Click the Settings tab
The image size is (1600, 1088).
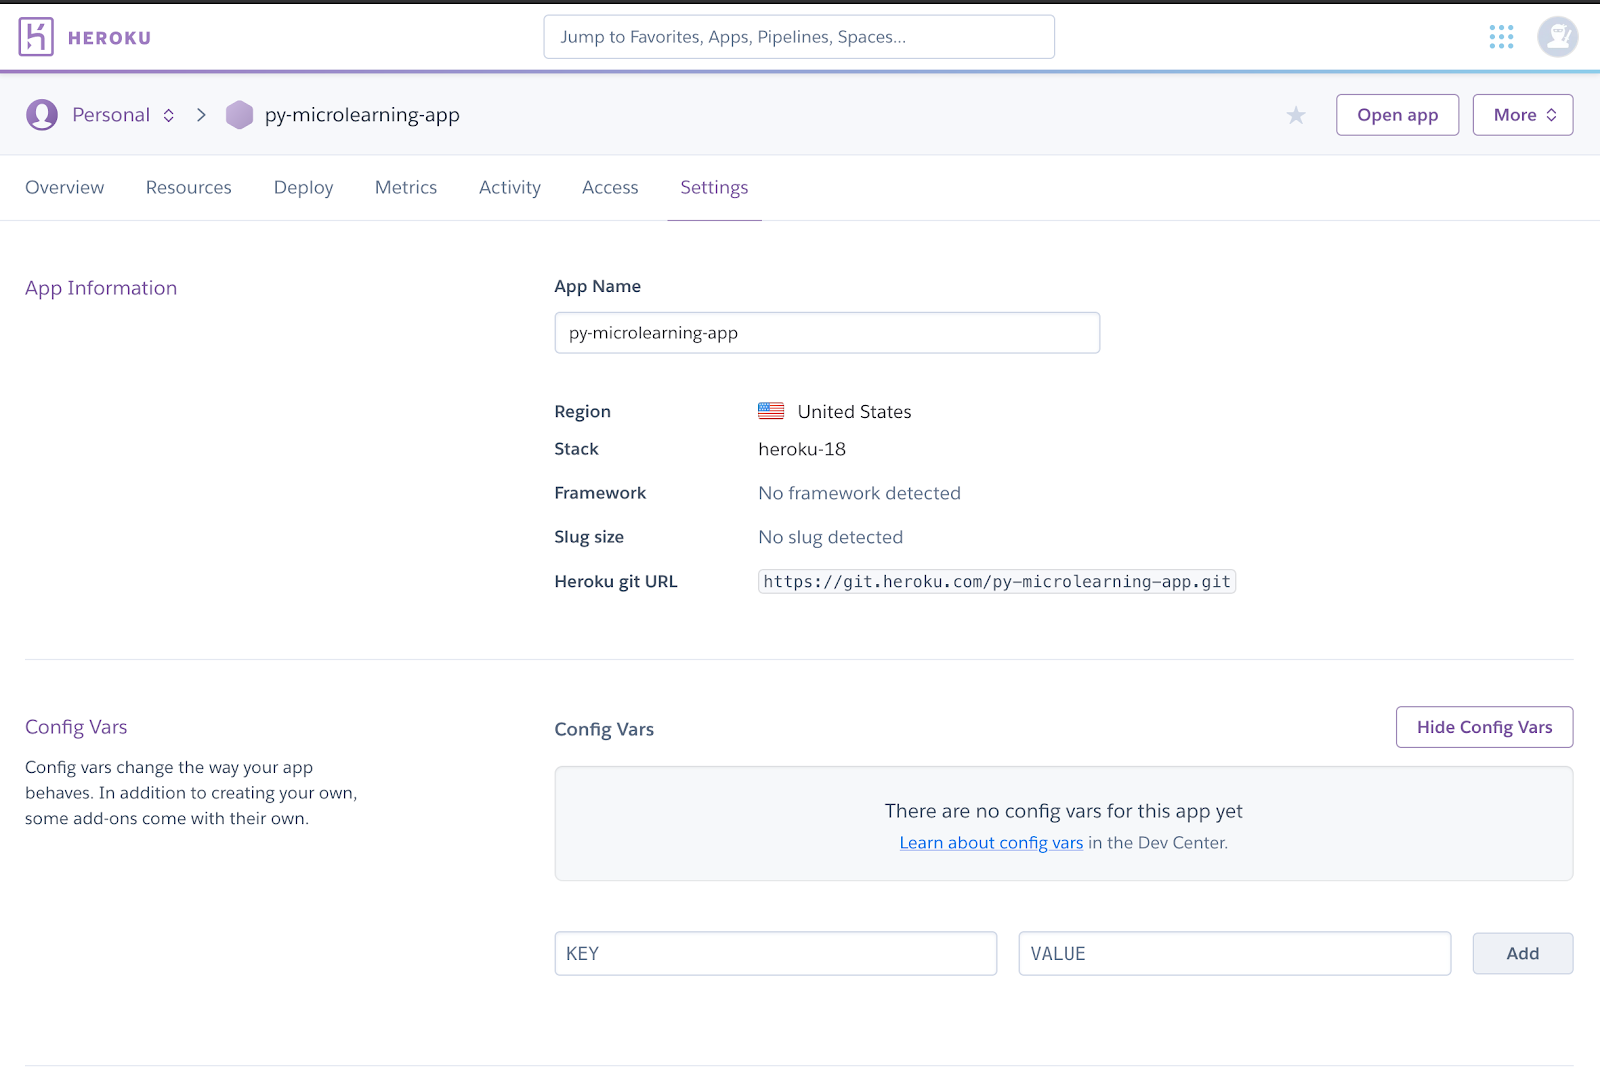[714, 187]
